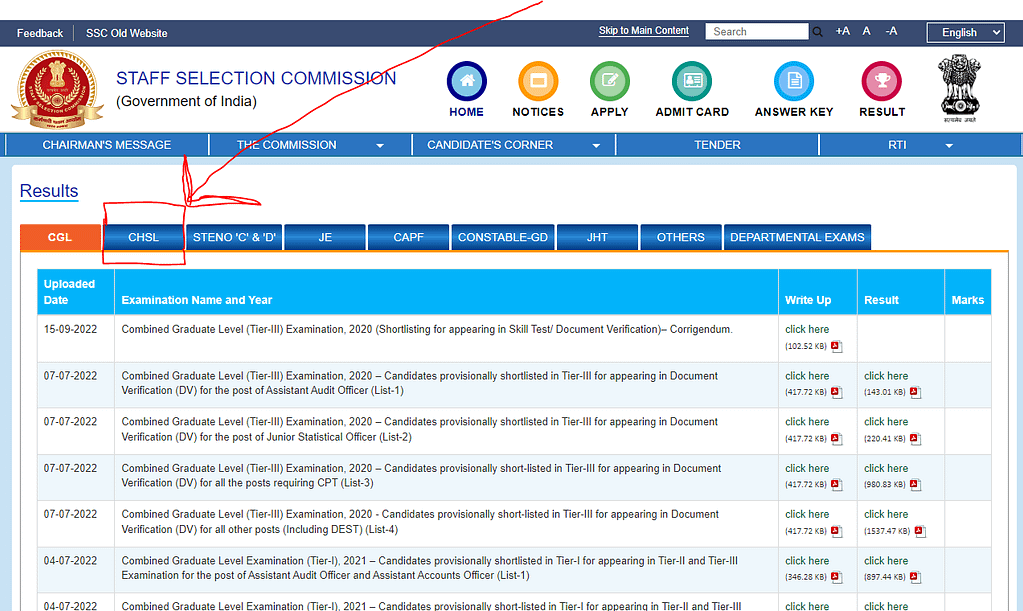Decrease font size with -A
The image size is (1023, 611).
click(x=891, y=31)
